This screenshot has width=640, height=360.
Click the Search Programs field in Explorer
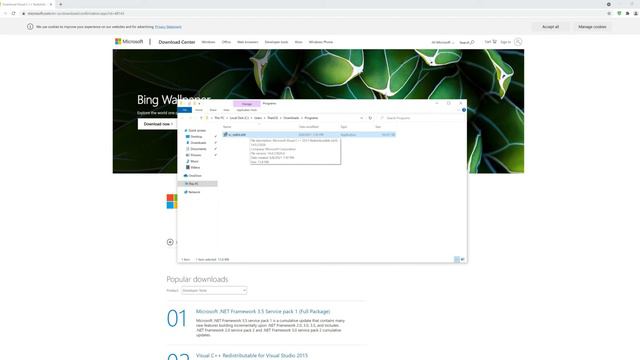coord(420,118)
